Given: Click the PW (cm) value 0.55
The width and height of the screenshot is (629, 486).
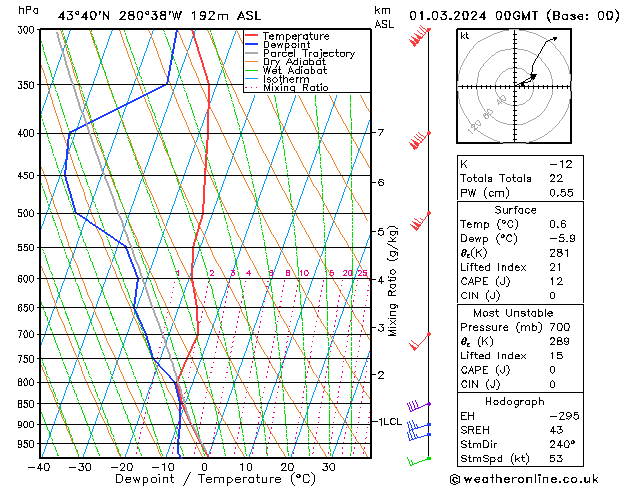Looking at the screenshot, I should (561, 193).
